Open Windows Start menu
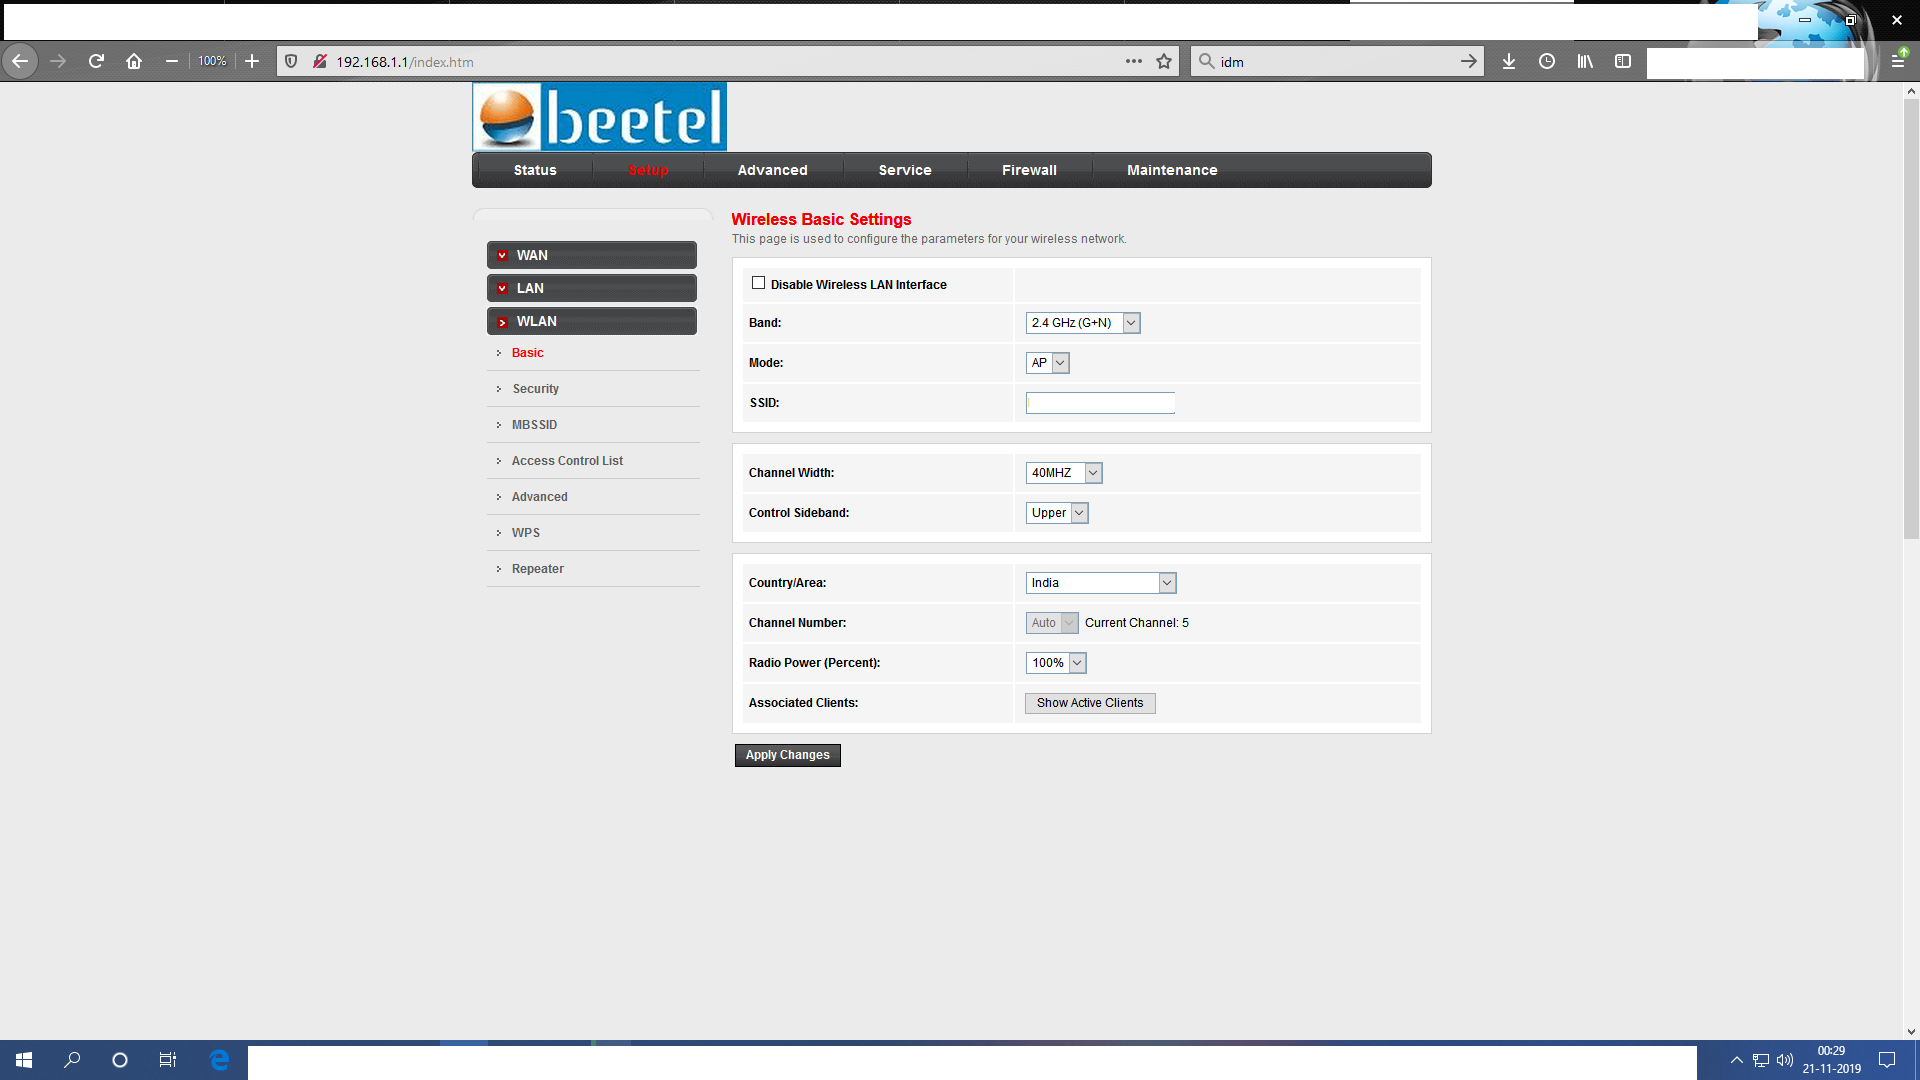The height and width of the screenshot is (1080, 1920). click(x=24, y=1060)
